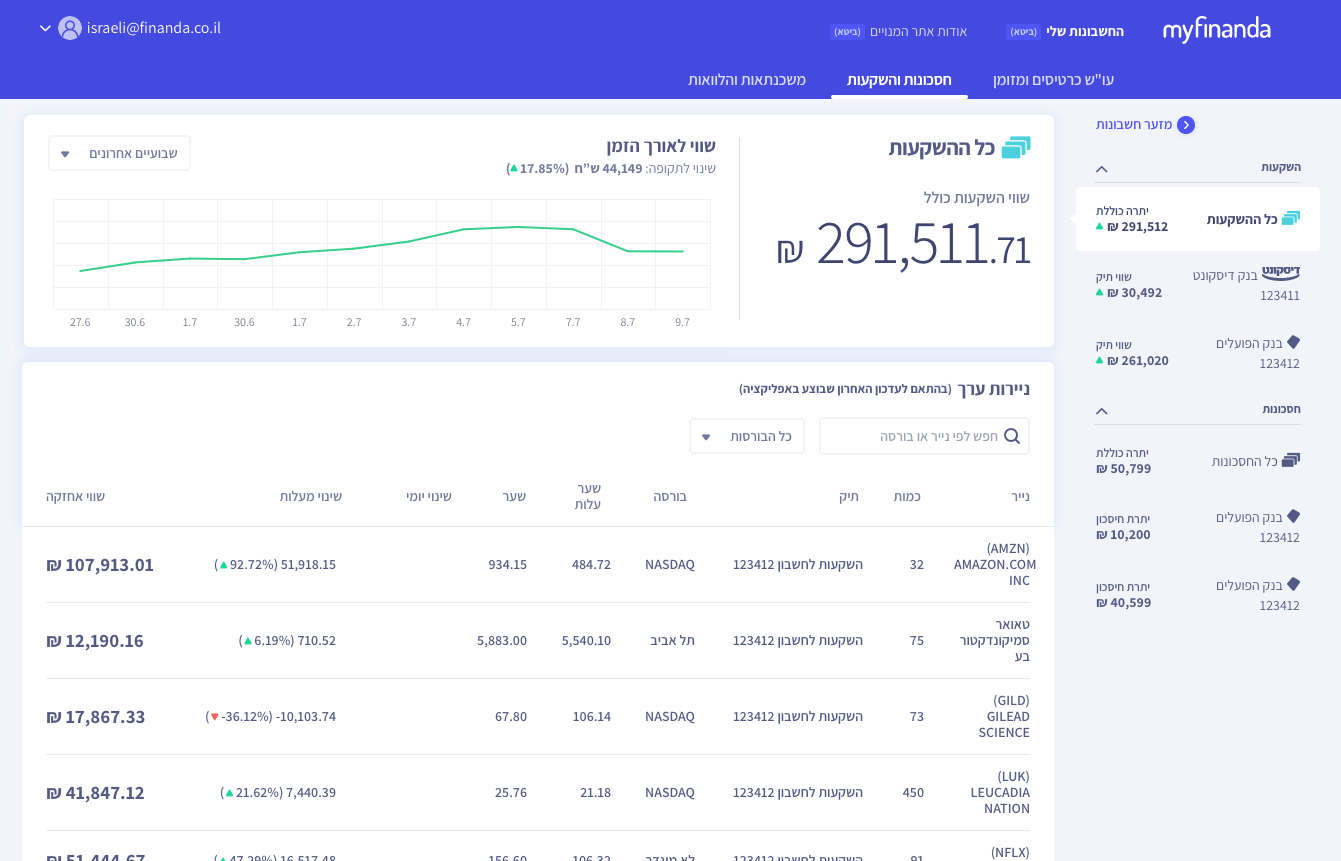
Task: Click Hapoalim diamond icon beside 10,200
Action: 1293,516
